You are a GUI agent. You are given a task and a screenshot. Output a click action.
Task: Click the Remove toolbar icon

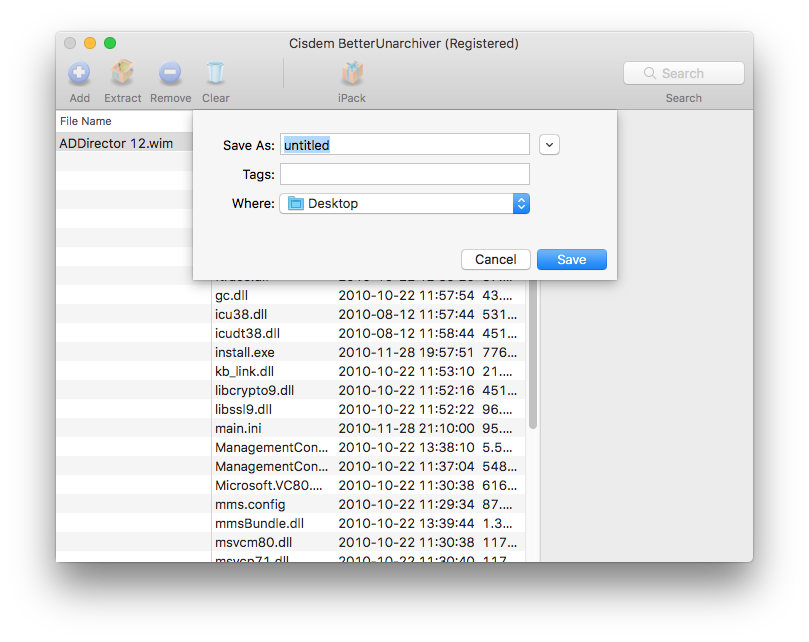click(170, 72)
